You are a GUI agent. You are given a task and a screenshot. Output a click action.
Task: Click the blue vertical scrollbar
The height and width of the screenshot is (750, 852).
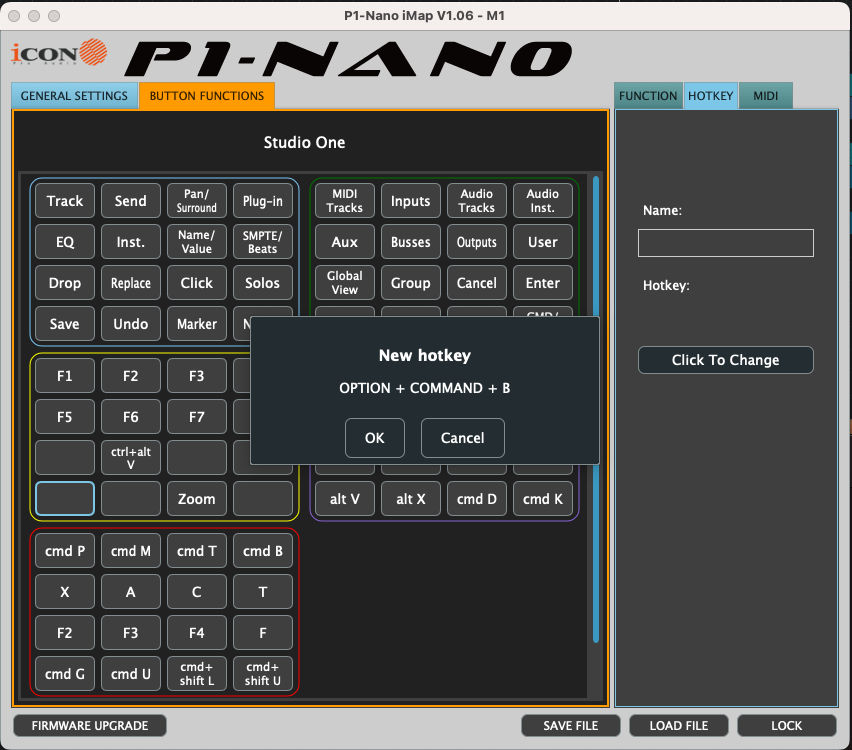596,409
